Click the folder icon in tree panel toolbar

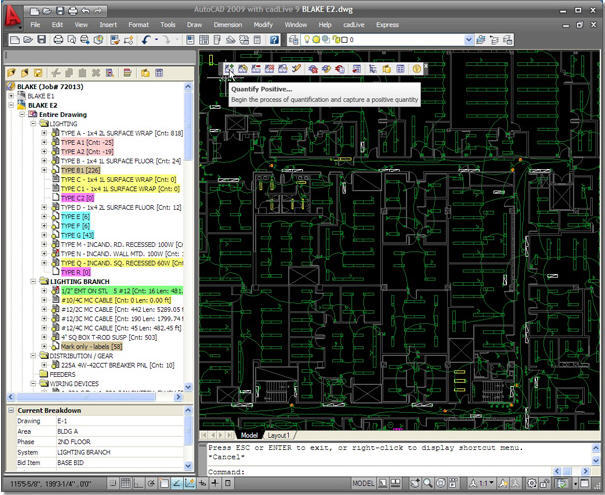(145, 73)
